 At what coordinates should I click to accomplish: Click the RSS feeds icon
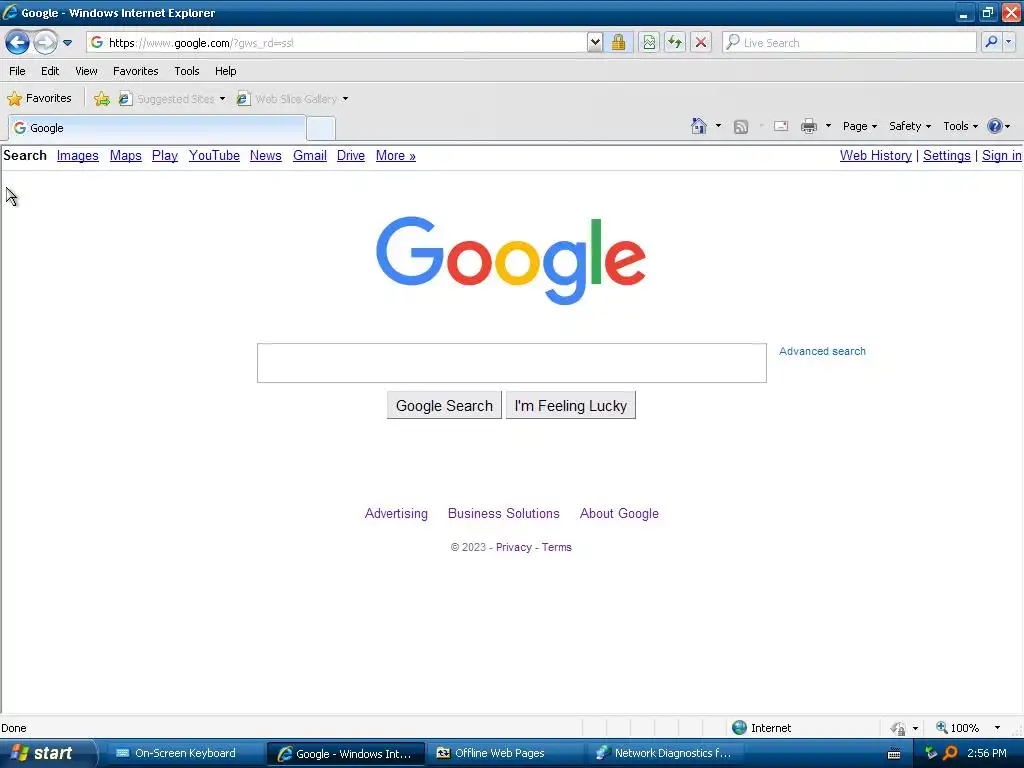point(741,127)
